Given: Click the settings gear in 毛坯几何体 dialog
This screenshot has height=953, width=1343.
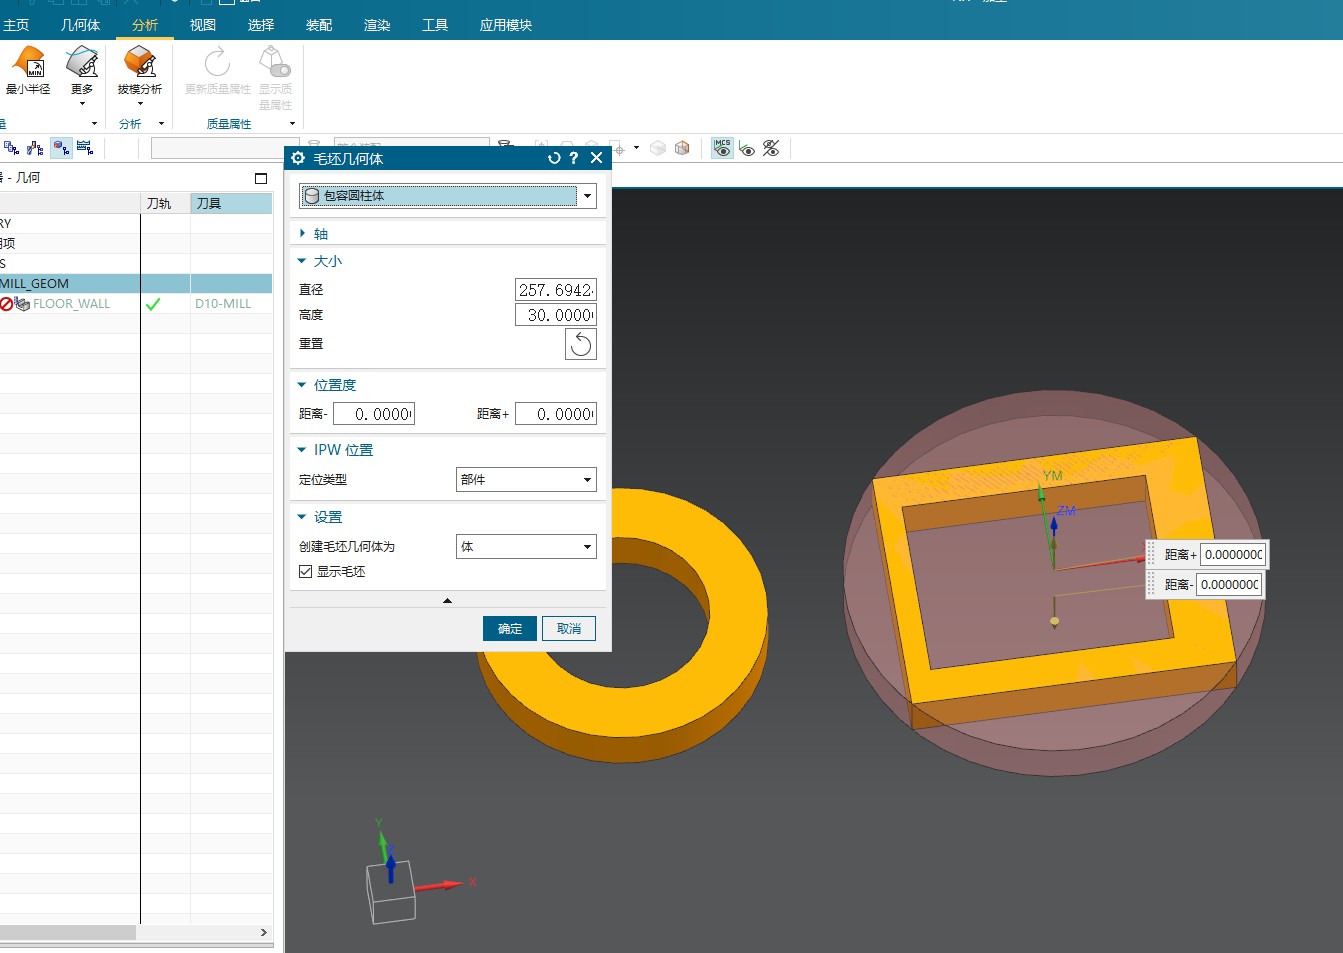Looking at the screenshot, I should click(x=298, y=158).
